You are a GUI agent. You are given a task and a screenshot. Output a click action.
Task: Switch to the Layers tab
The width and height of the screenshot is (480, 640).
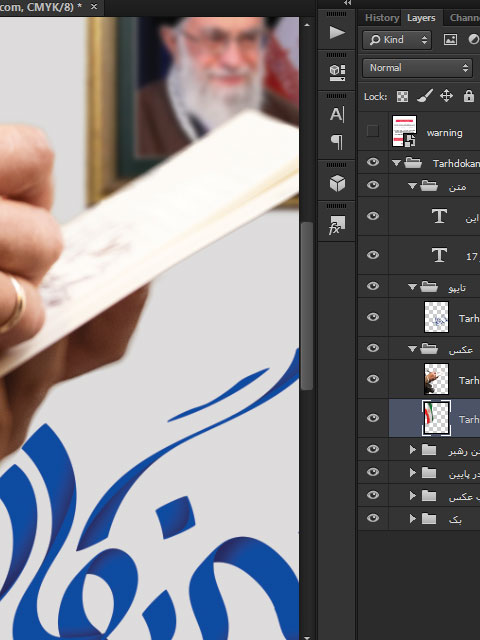(421, 18)
